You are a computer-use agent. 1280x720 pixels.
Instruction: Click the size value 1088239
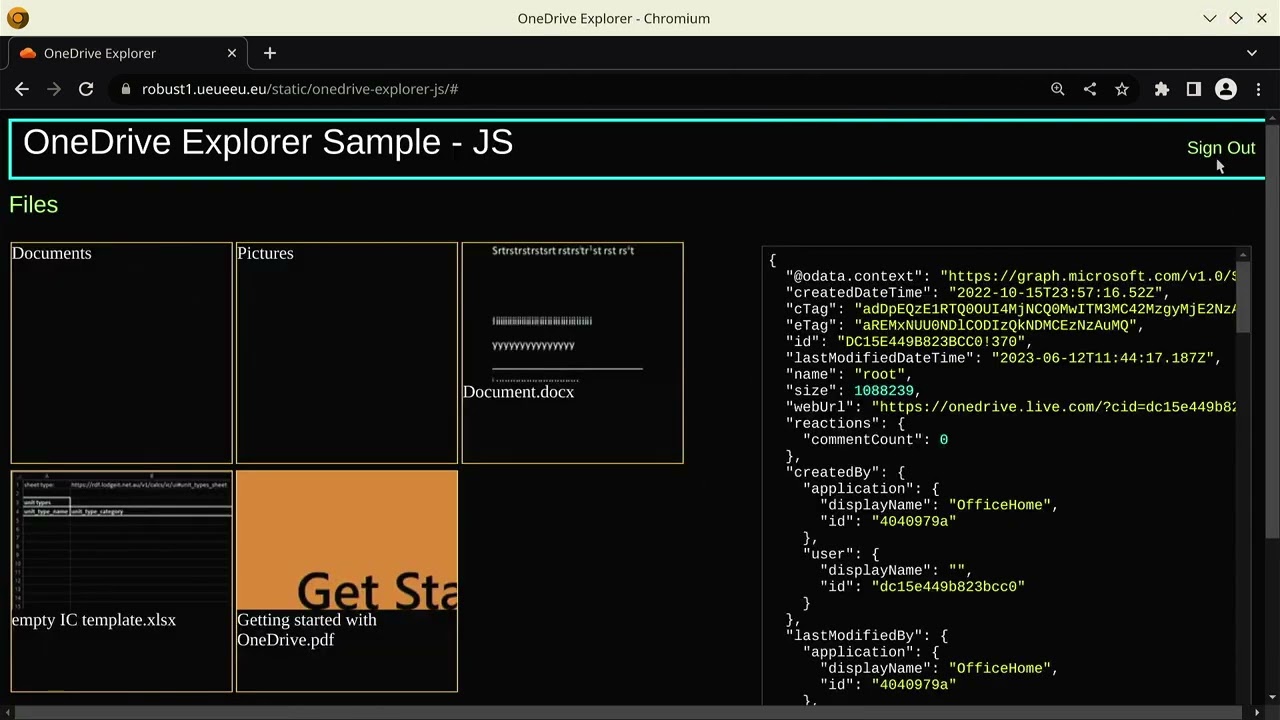coord(884,391)
